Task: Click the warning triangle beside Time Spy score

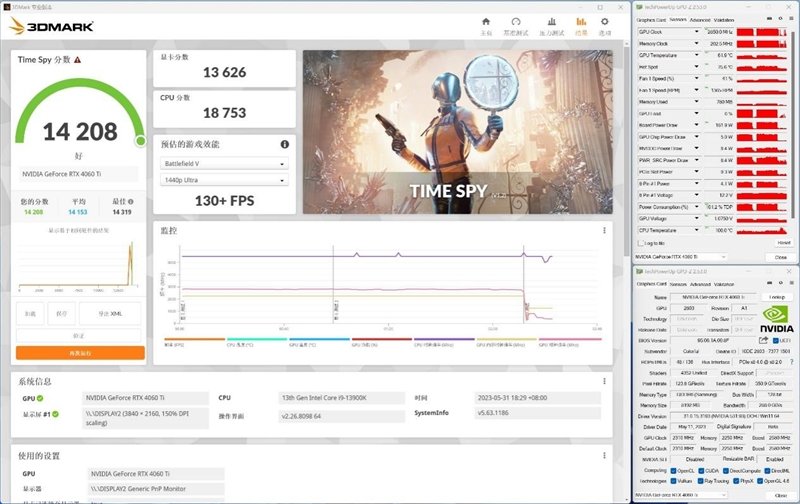Action: tap(78, 60)
